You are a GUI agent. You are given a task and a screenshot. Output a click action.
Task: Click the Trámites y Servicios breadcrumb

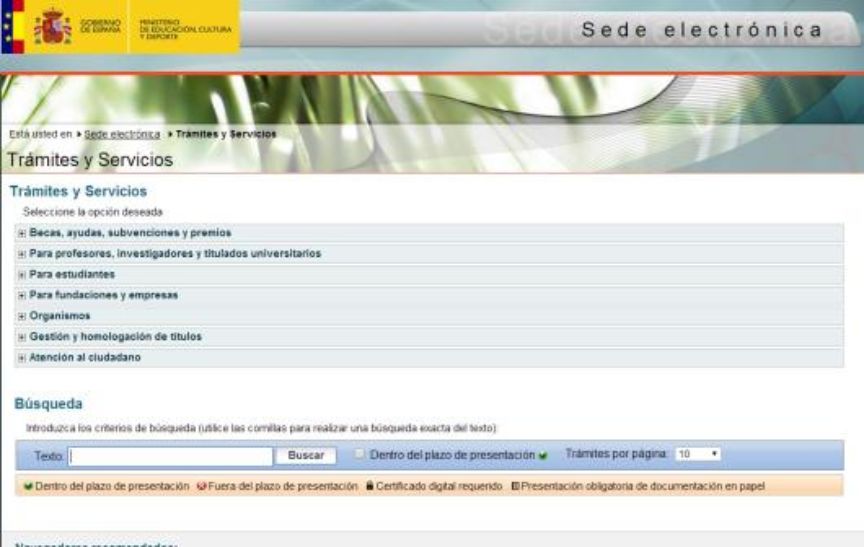coord(226,134)
